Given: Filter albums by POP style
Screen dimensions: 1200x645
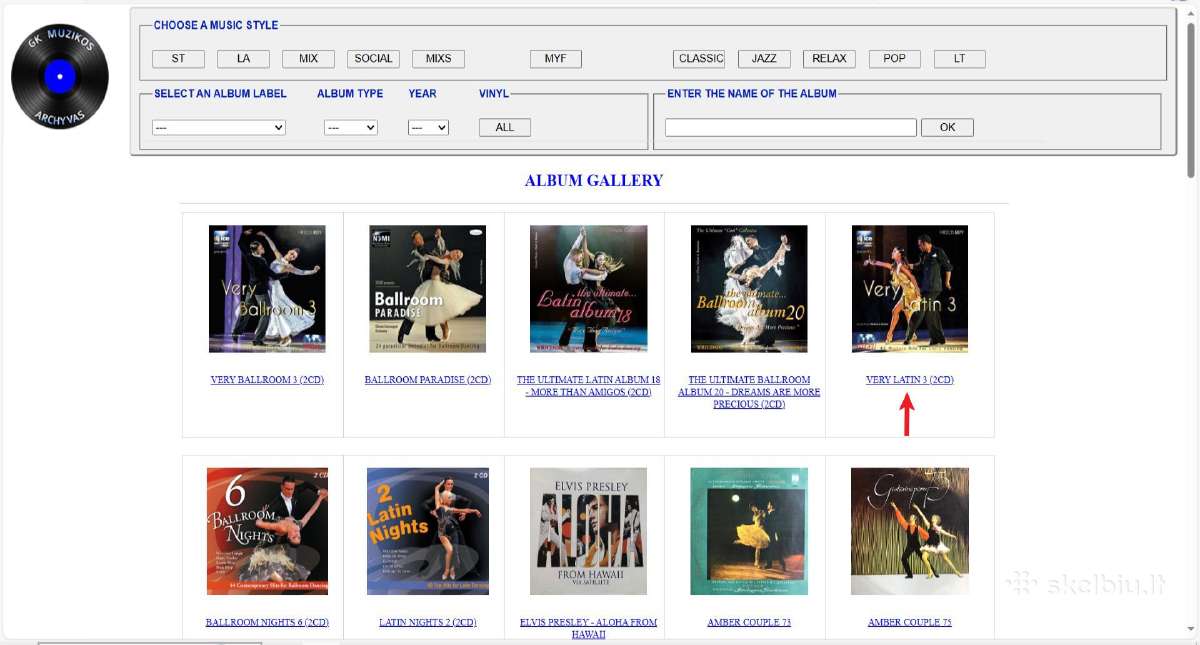Looking at the screenshot, I should click(894, 59).
